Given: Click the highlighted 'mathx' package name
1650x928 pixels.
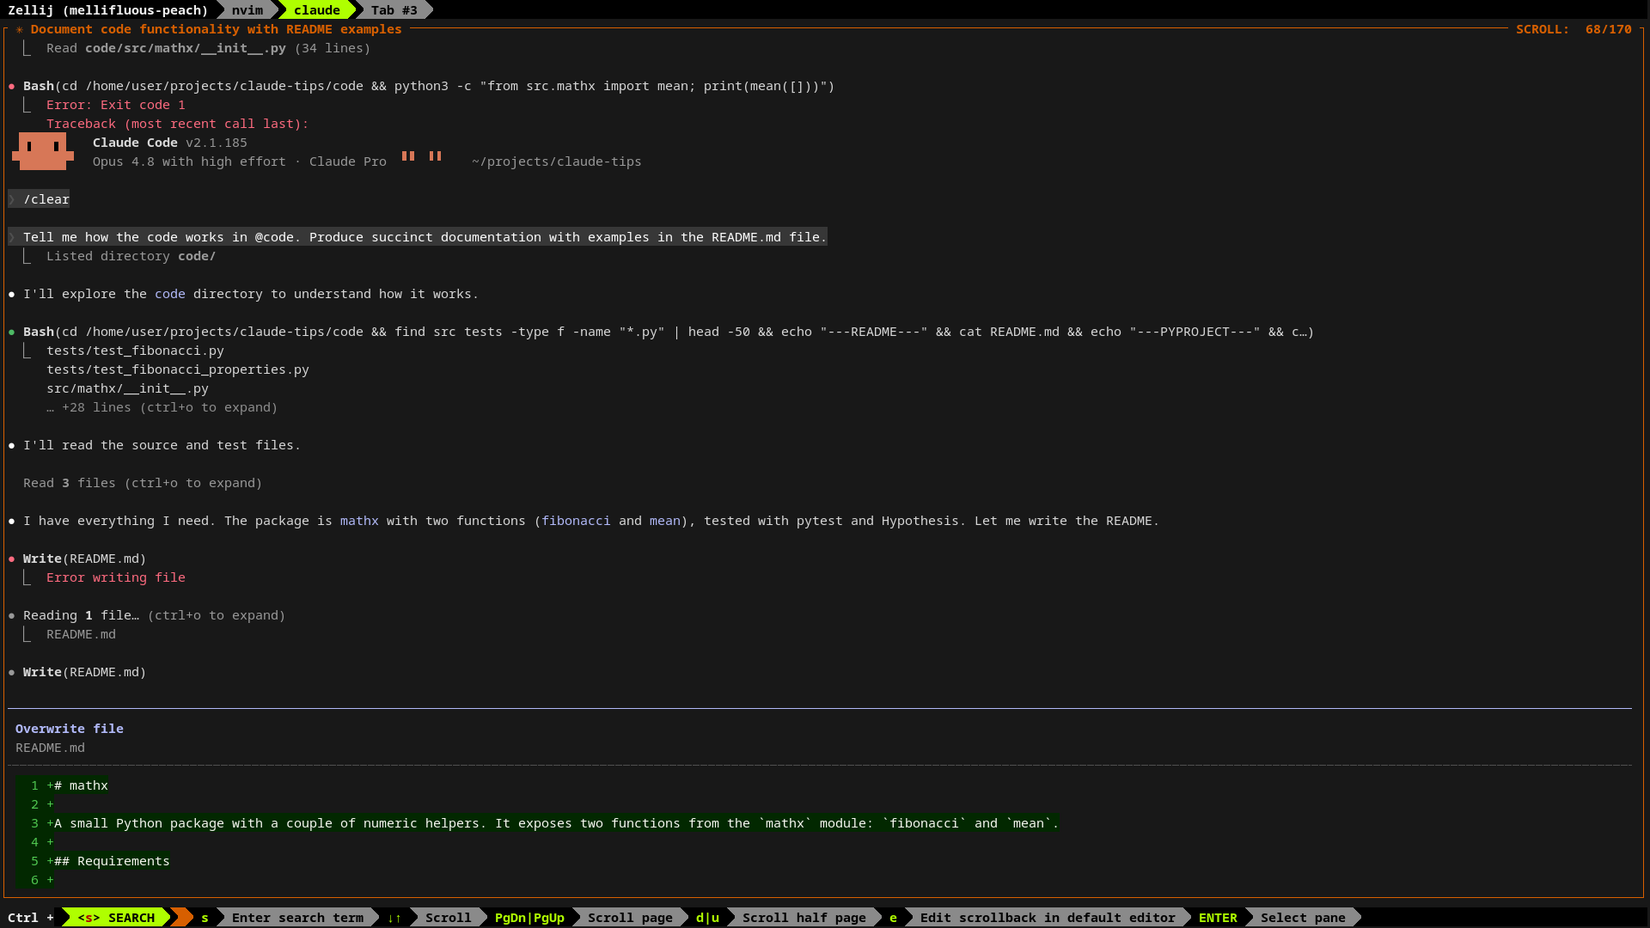Looking at the screenshot, I should pos(359,521).
